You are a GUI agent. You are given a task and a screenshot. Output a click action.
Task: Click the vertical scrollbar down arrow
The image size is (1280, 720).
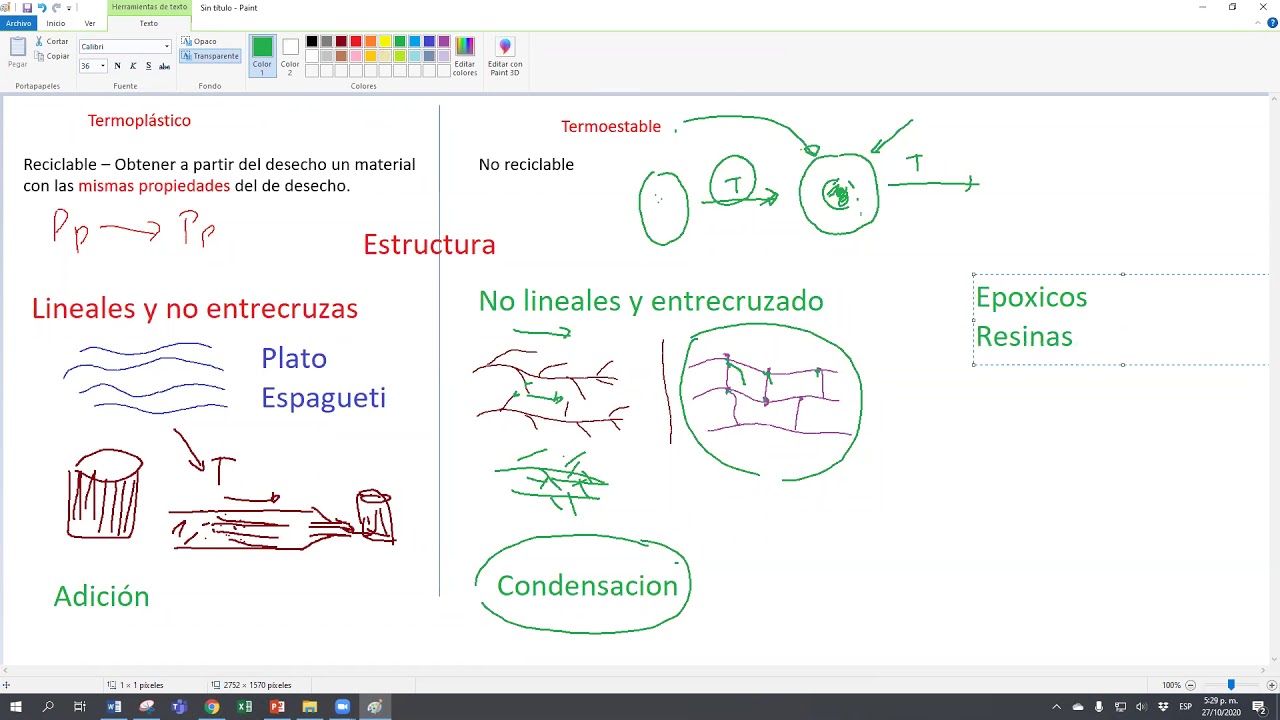pos(1274,660)
